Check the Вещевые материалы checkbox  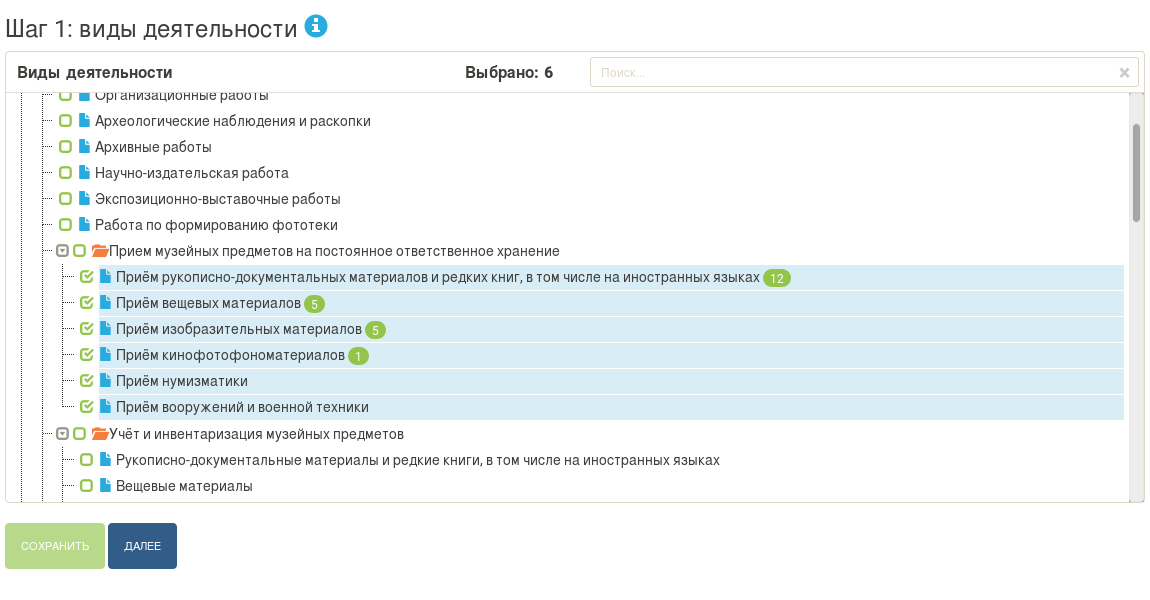pos(86,486)
